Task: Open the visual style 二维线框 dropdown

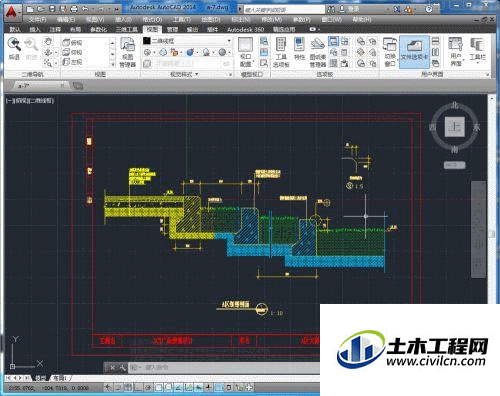Action: click(x=229, y=41)
